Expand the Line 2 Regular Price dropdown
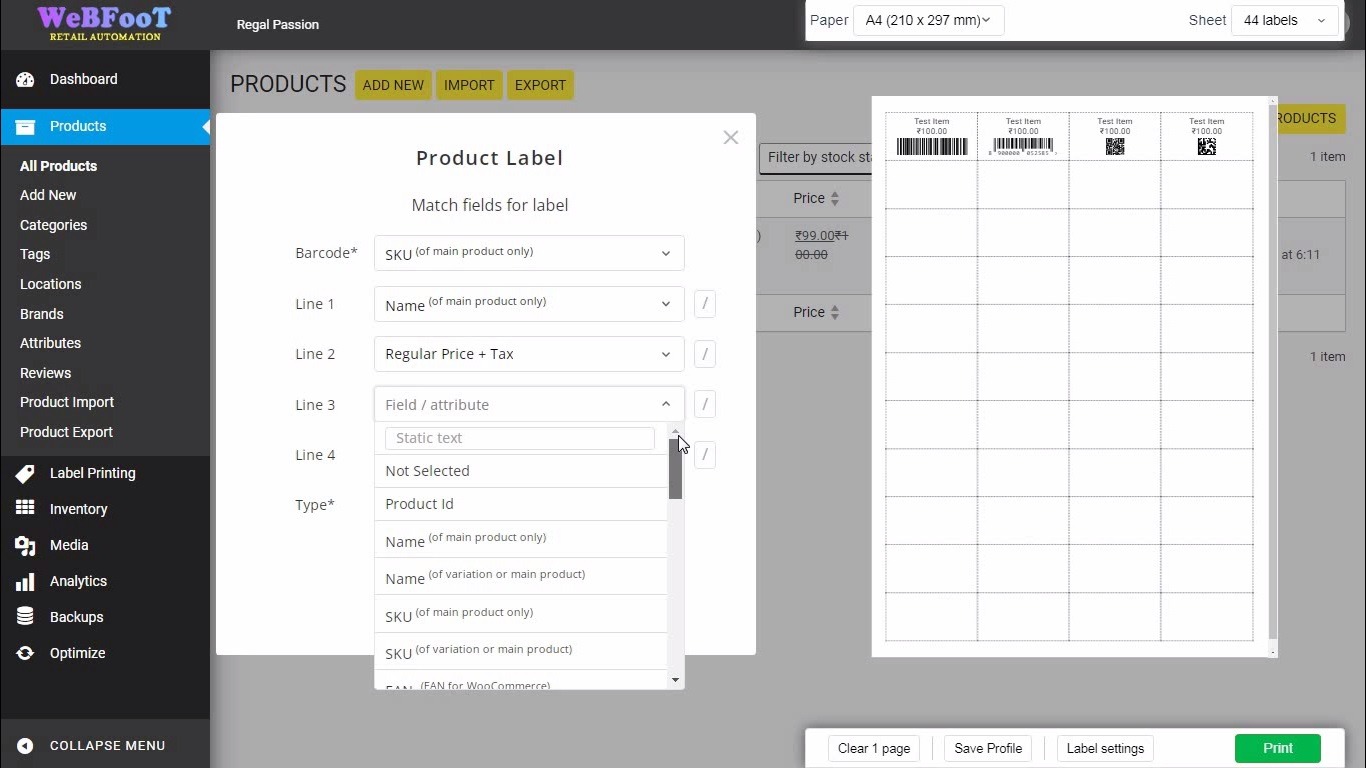Image resolution: width=1366 pixels, height=768 pixels. pyautogui.click(x=528, y=354)
